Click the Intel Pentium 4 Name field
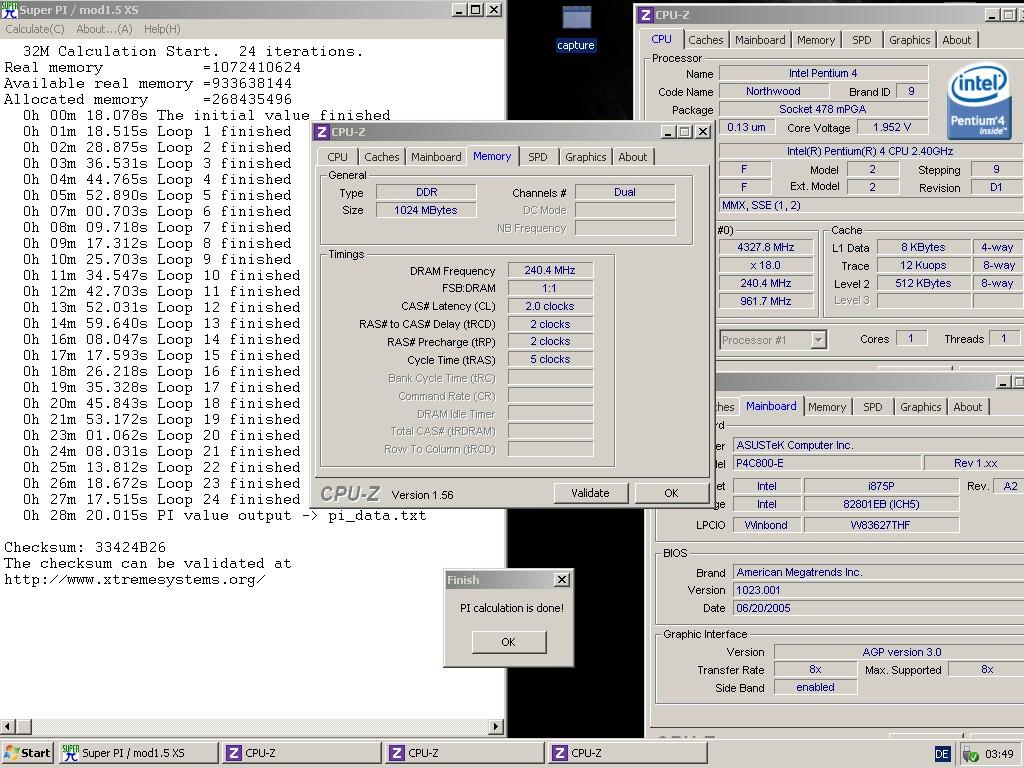Viewport: 1024px width, 768px height. point(823,73)
